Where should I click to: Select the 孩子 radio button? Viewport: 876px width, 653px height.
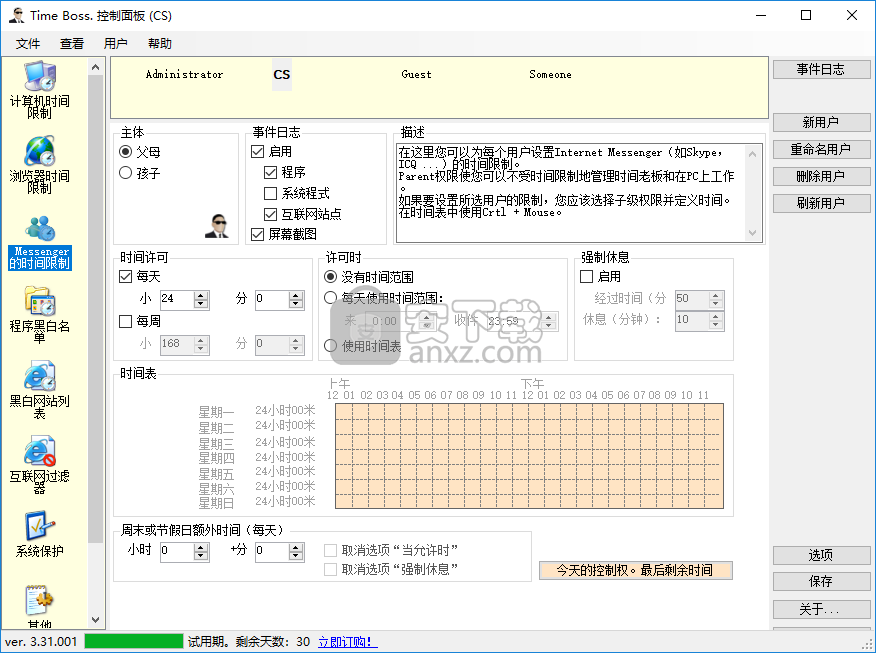[x=126, y=173]
